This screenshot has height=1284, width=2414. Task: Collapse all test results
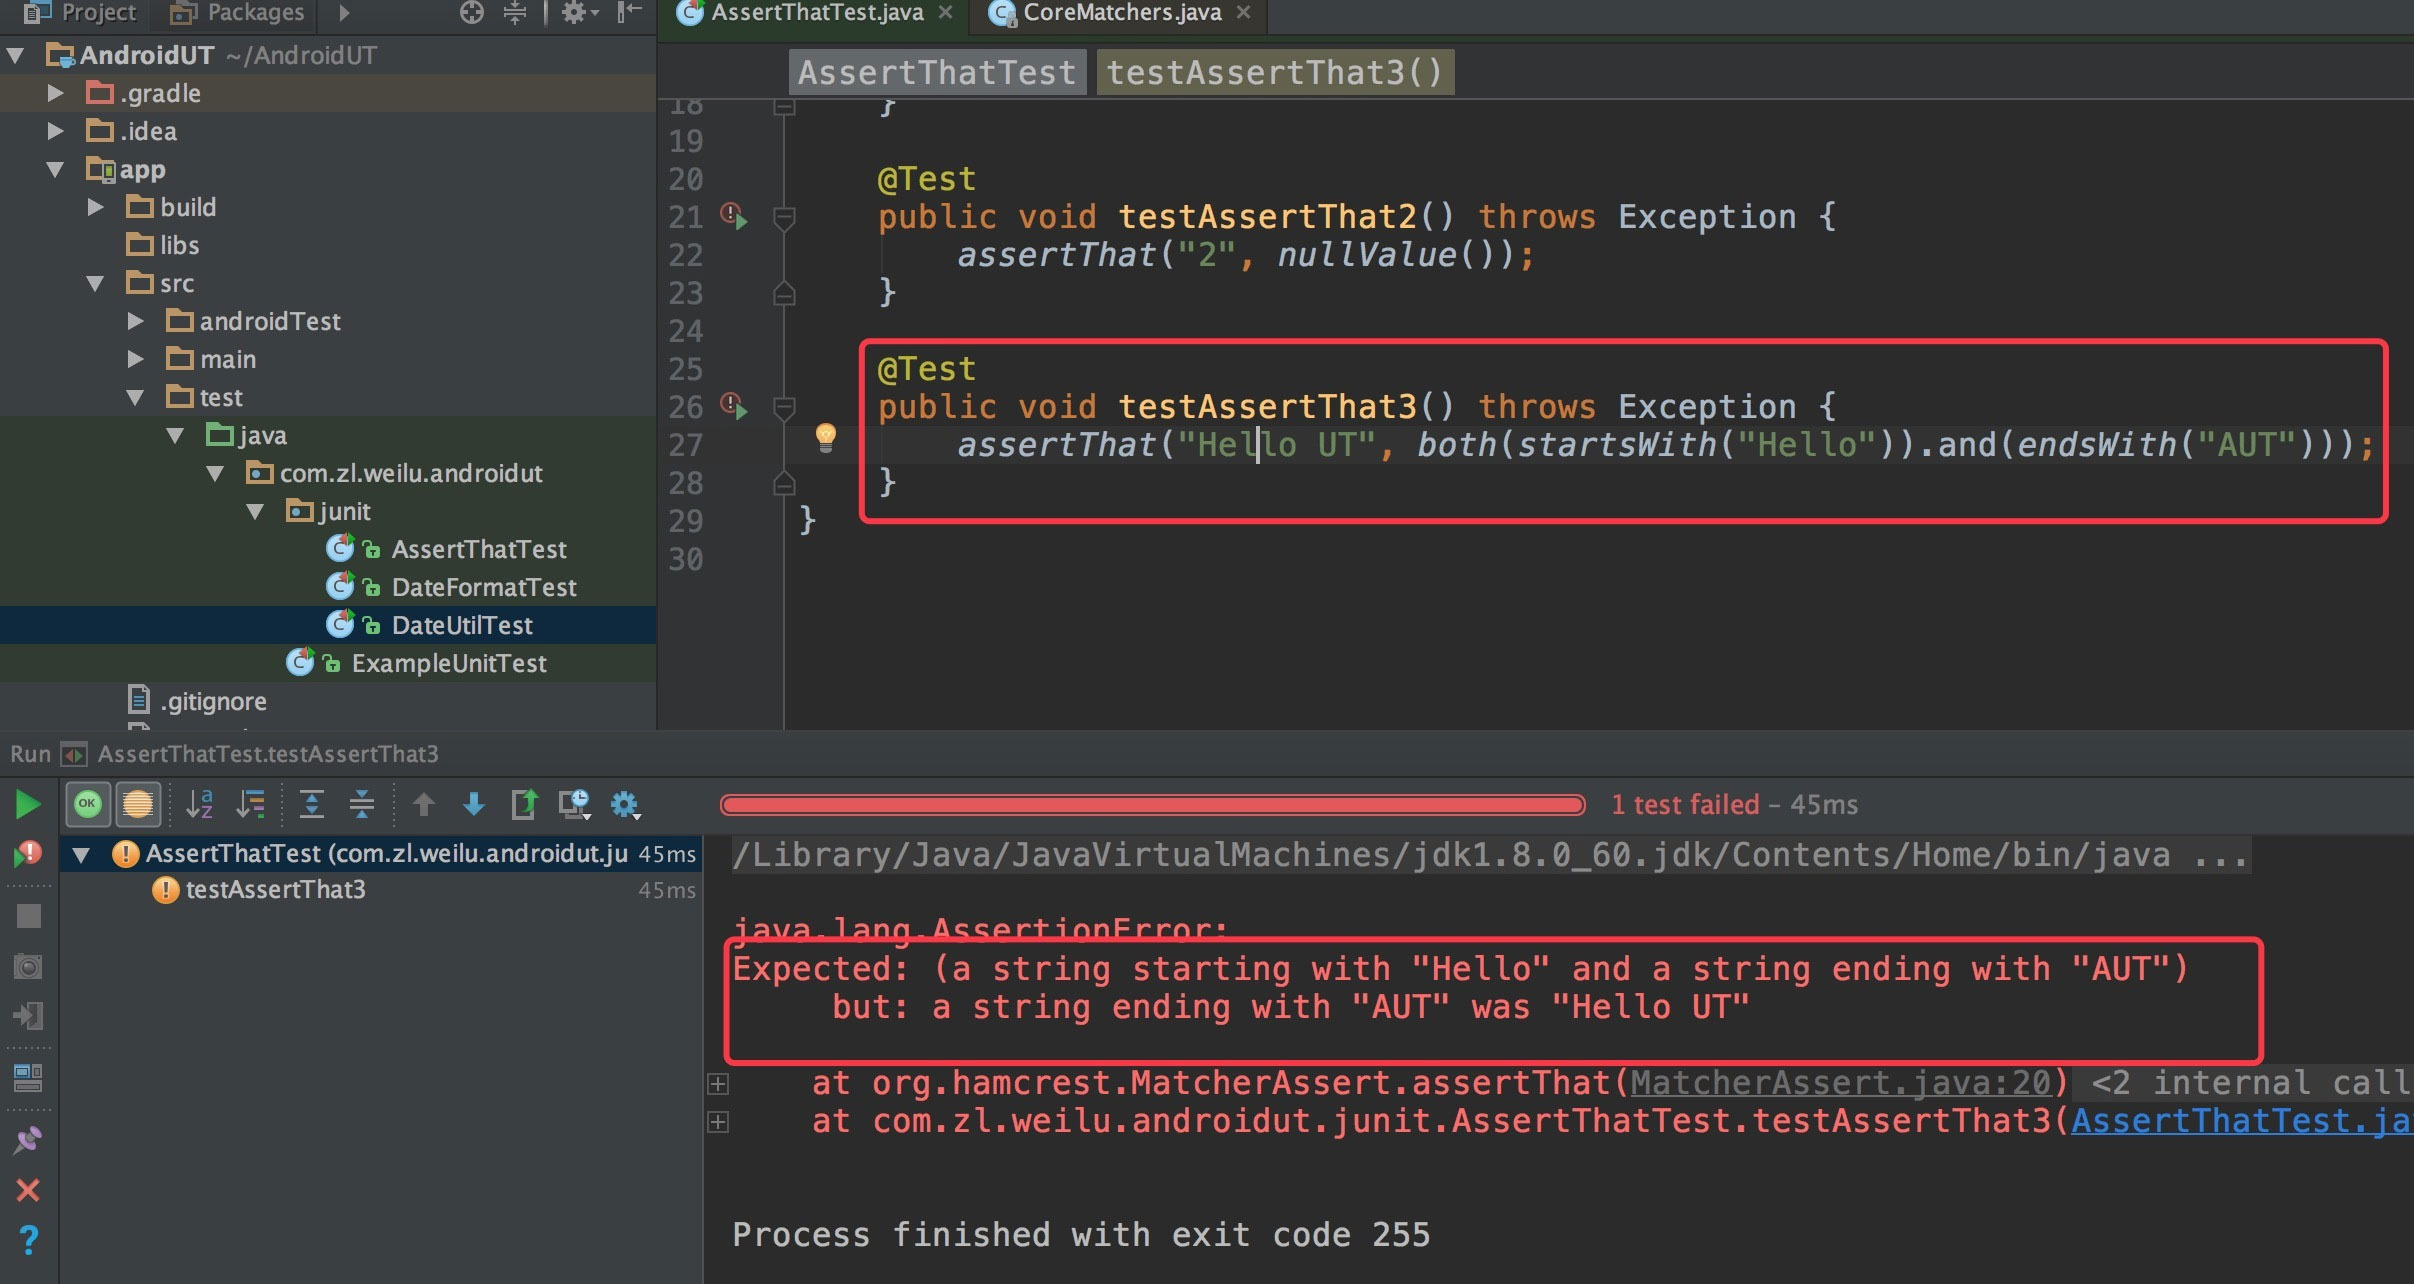(x=362, y=804)
